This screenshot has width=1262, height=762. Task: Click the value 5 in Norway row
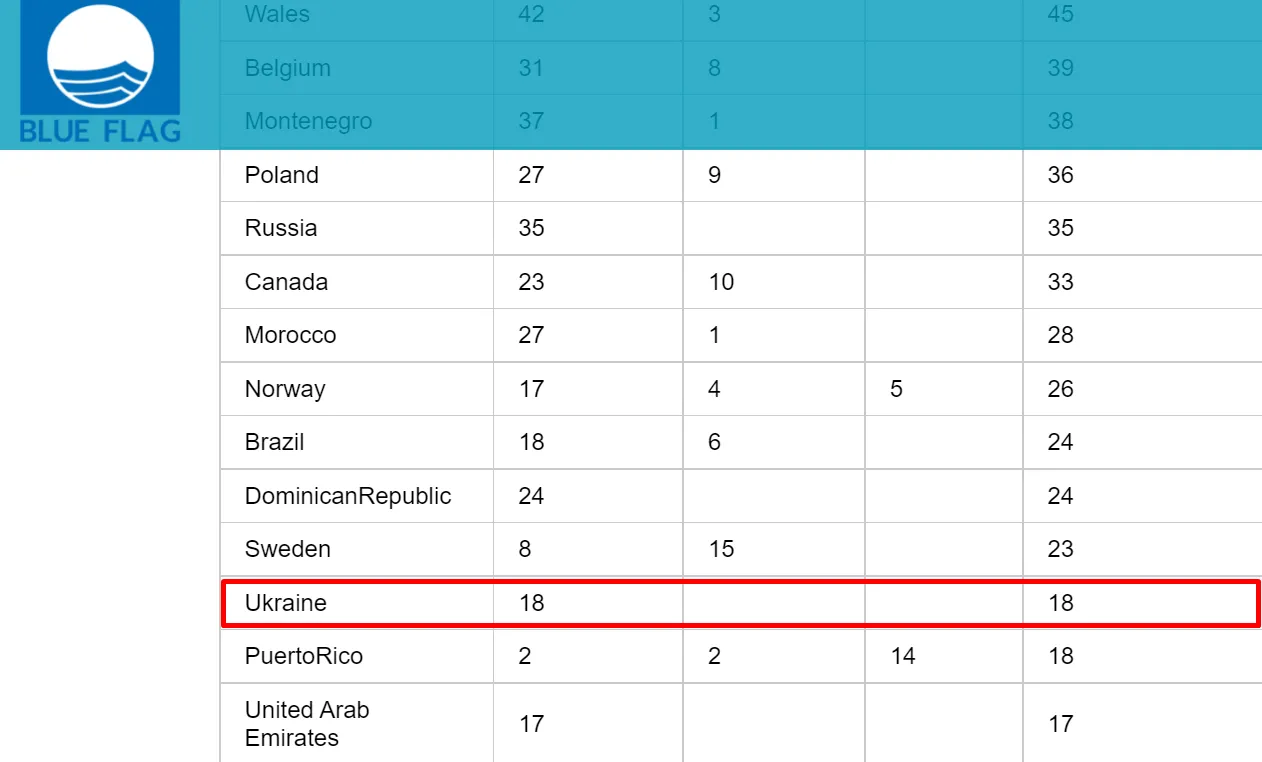tap(896, 389)
